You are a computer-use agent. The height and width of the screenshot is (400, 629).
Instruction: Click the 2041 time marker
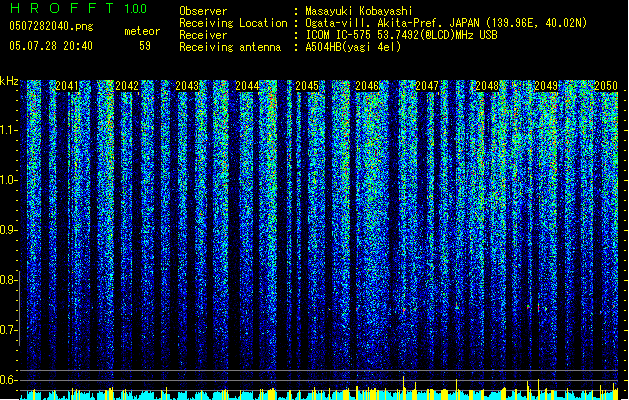pyautogui.click(x=67, y=86)
